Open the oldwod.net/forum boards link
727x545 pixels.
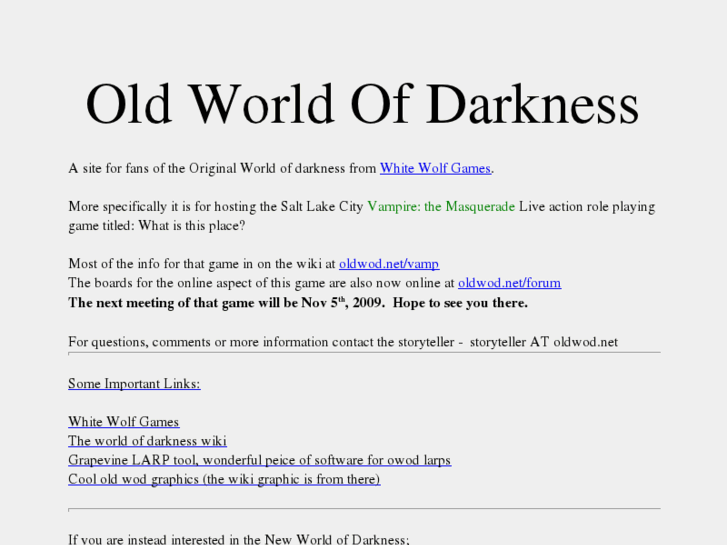tap(510, 283)
